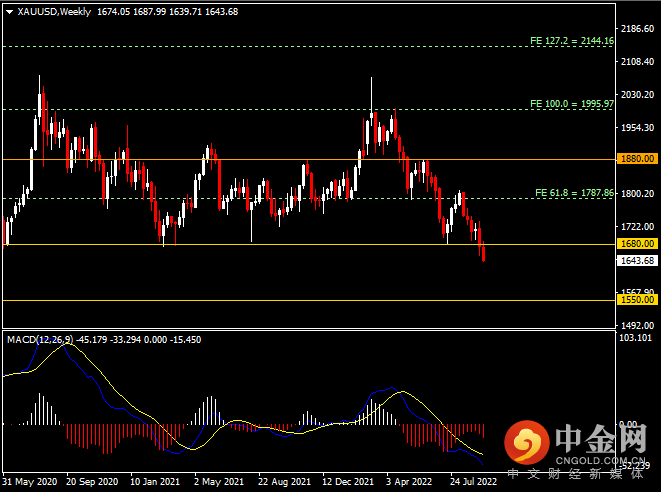Click the 2 May 2021 date marker
Screen dimensions: 661x492
click(x=219, y=481)
